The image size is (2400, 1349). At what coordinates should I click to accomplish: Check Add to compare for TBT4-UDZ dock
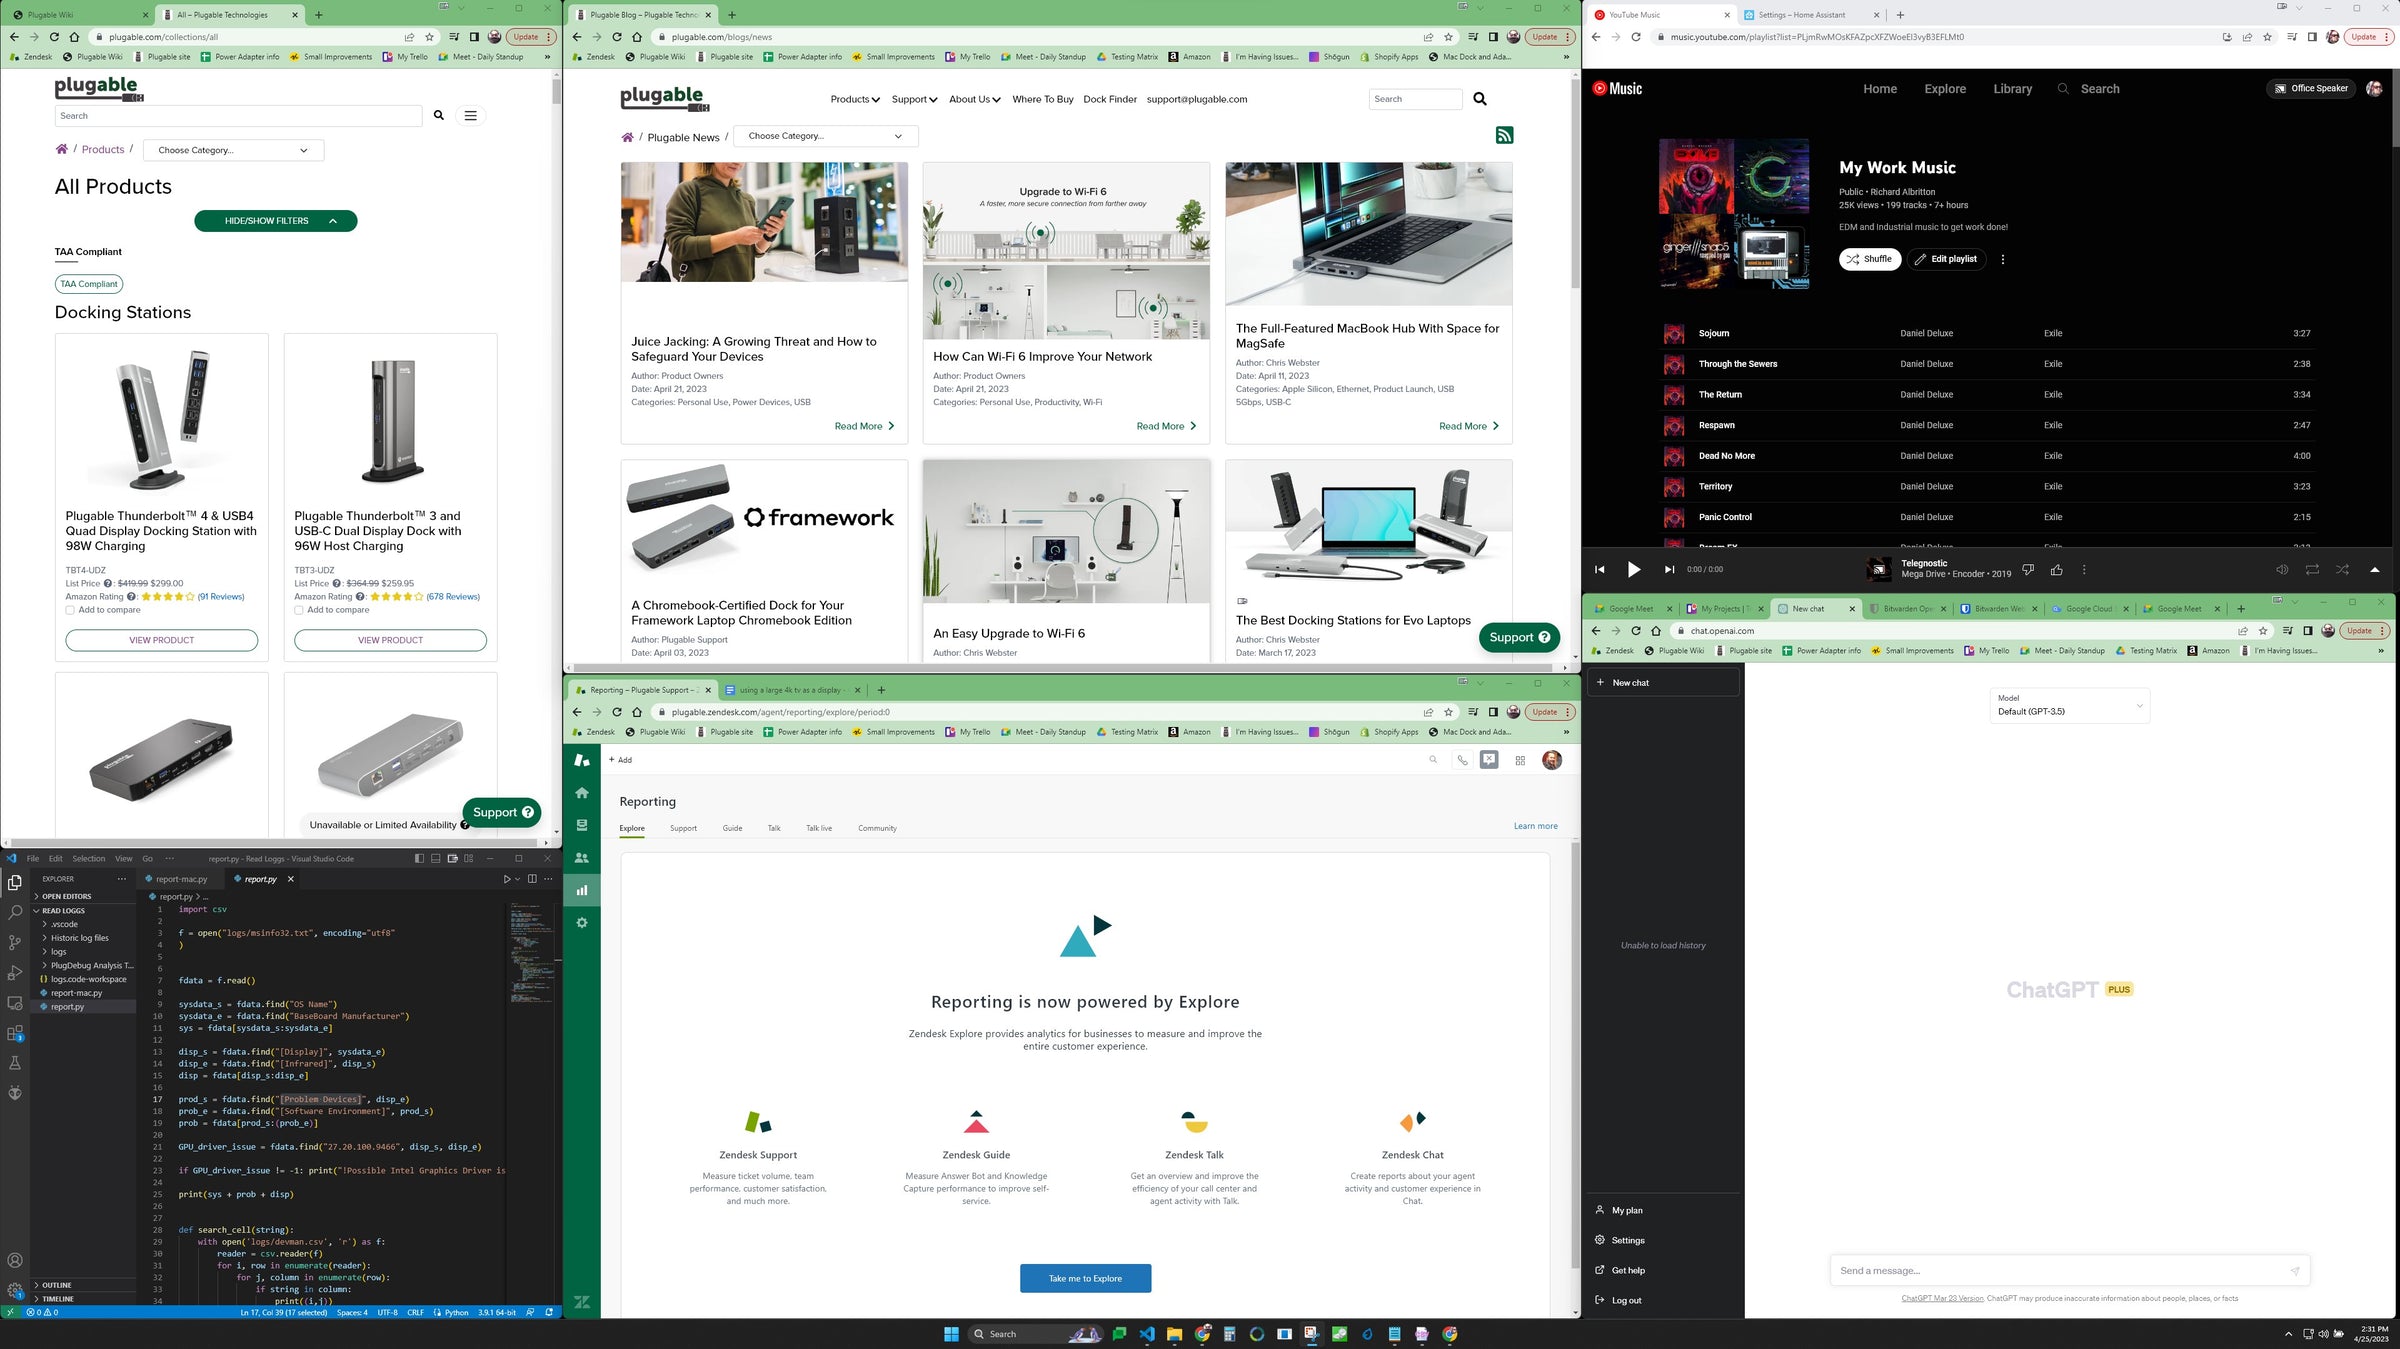[x=70, y=610]
